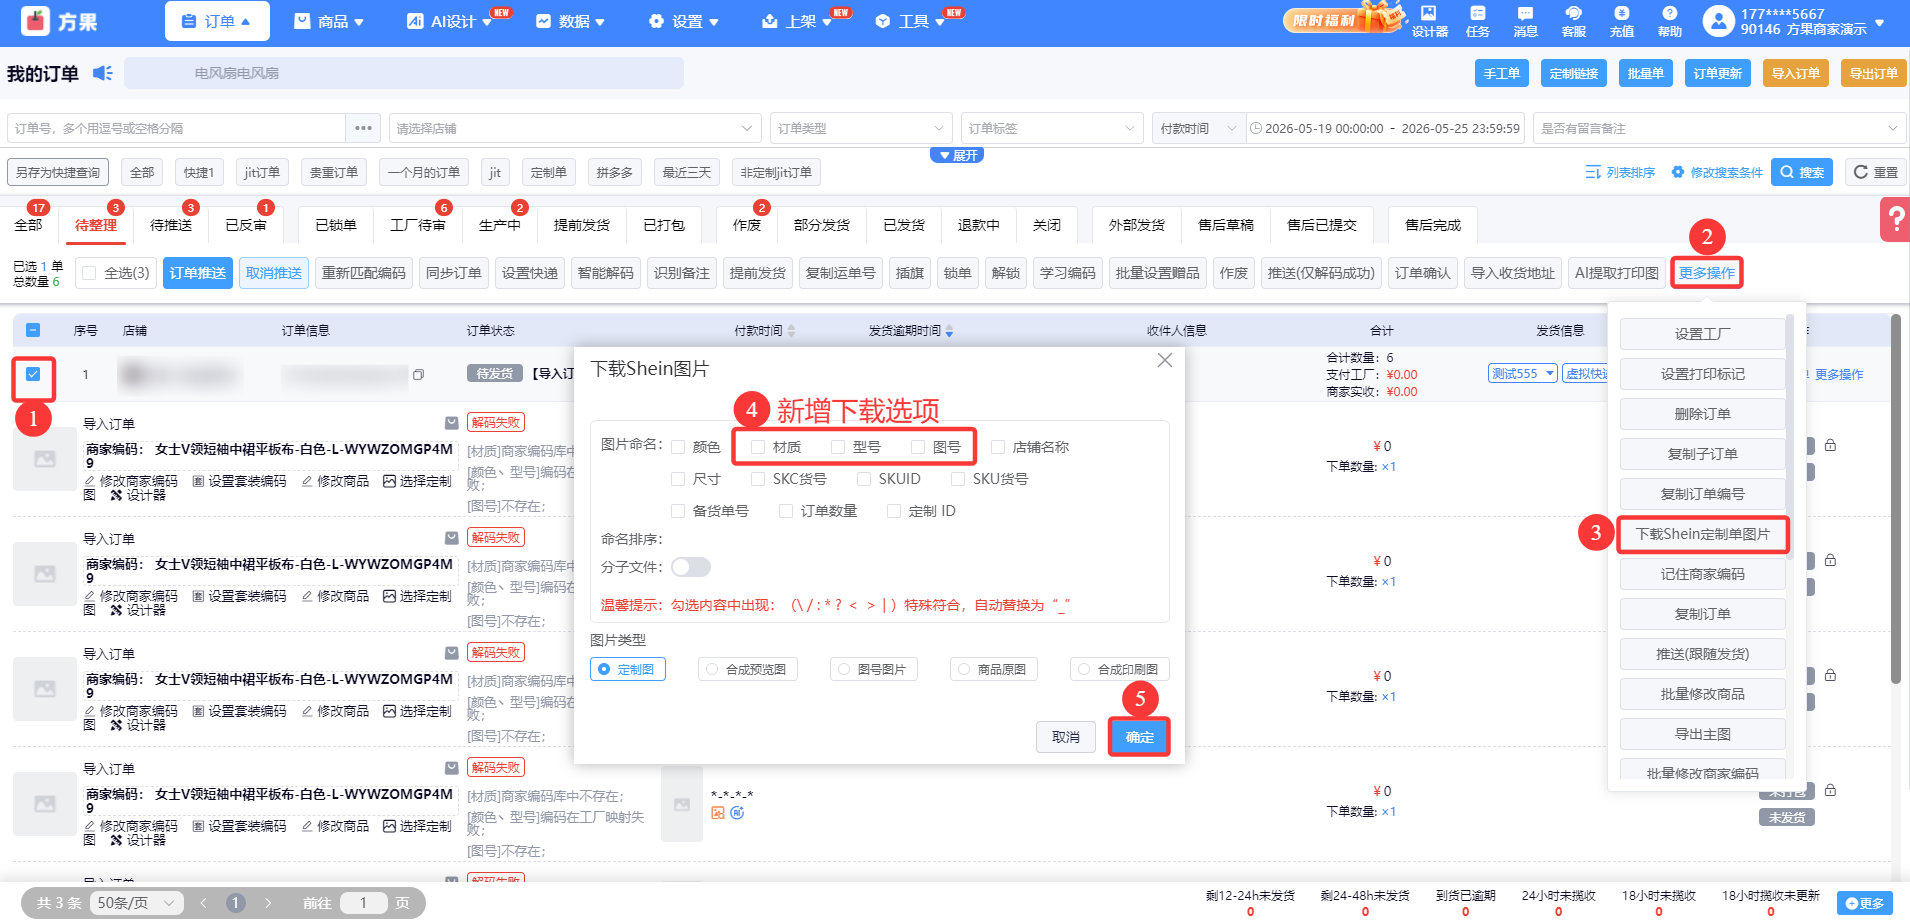Click the 导出订单 button
Screen dimensions: 1910x922
tap(1873, 73)
